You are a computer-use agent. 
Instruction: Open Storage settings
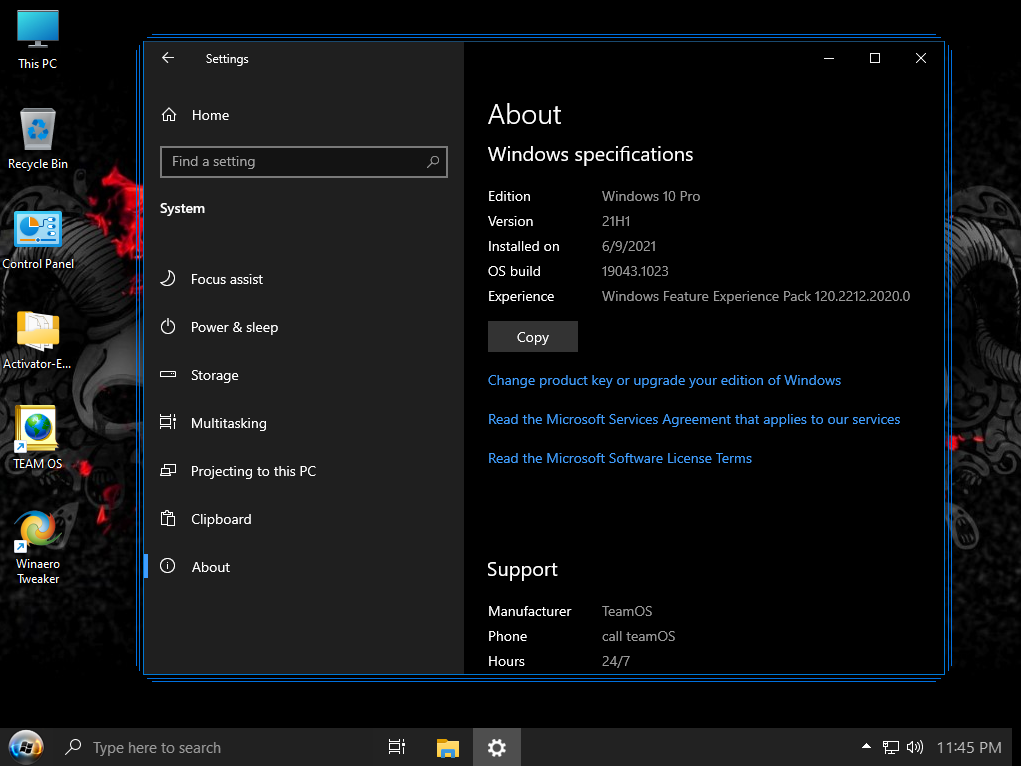303,375
